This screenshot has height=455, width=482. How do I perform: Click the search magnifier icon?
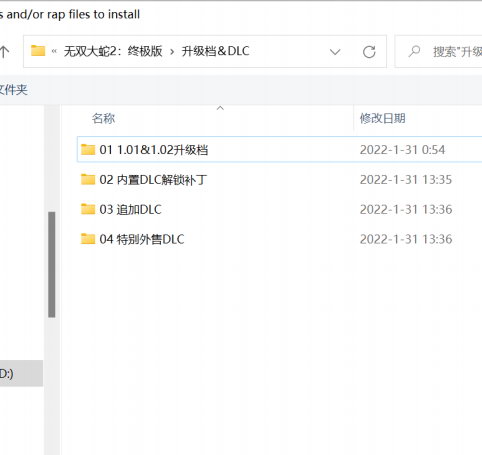pos(414,51)
